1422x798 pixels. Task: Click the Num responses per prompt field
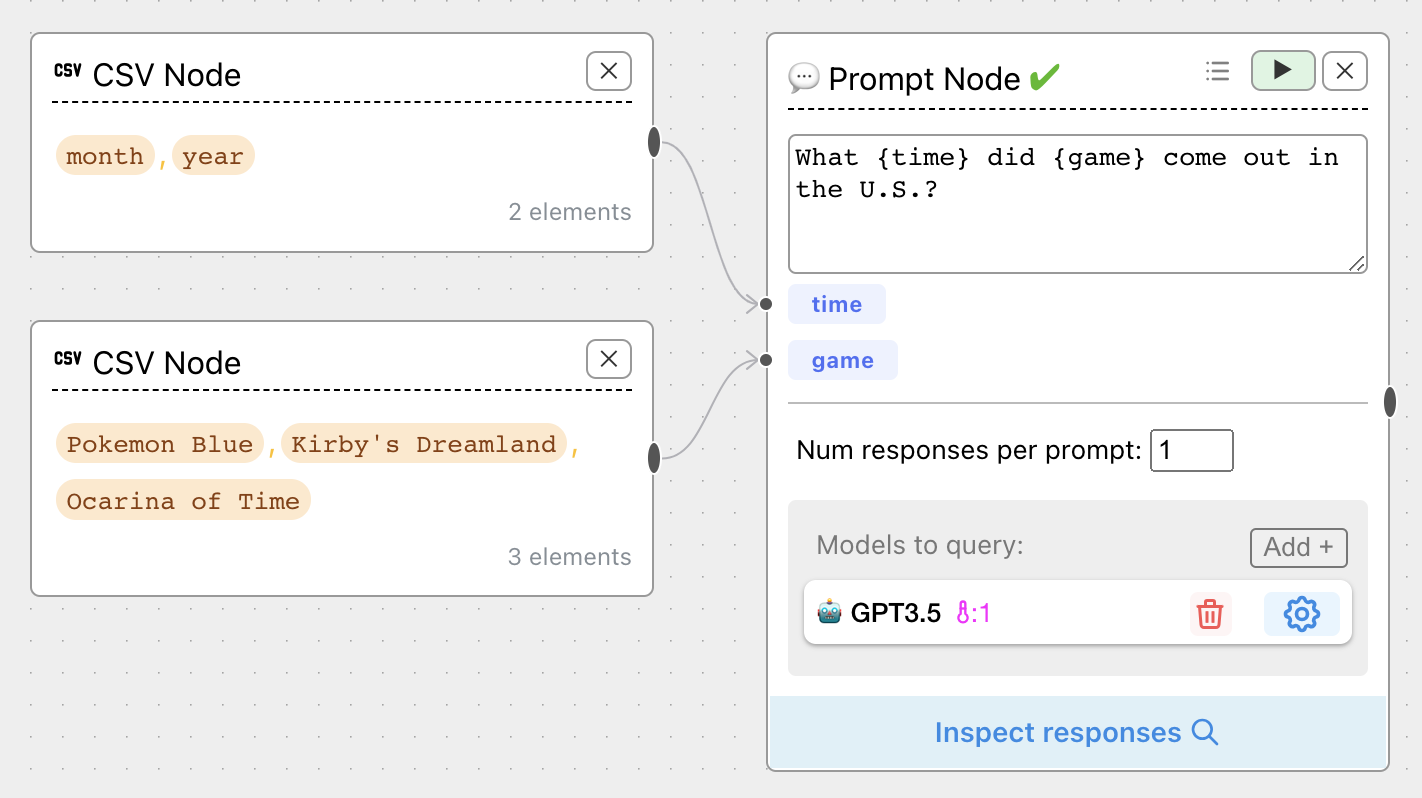(1192, 450)
